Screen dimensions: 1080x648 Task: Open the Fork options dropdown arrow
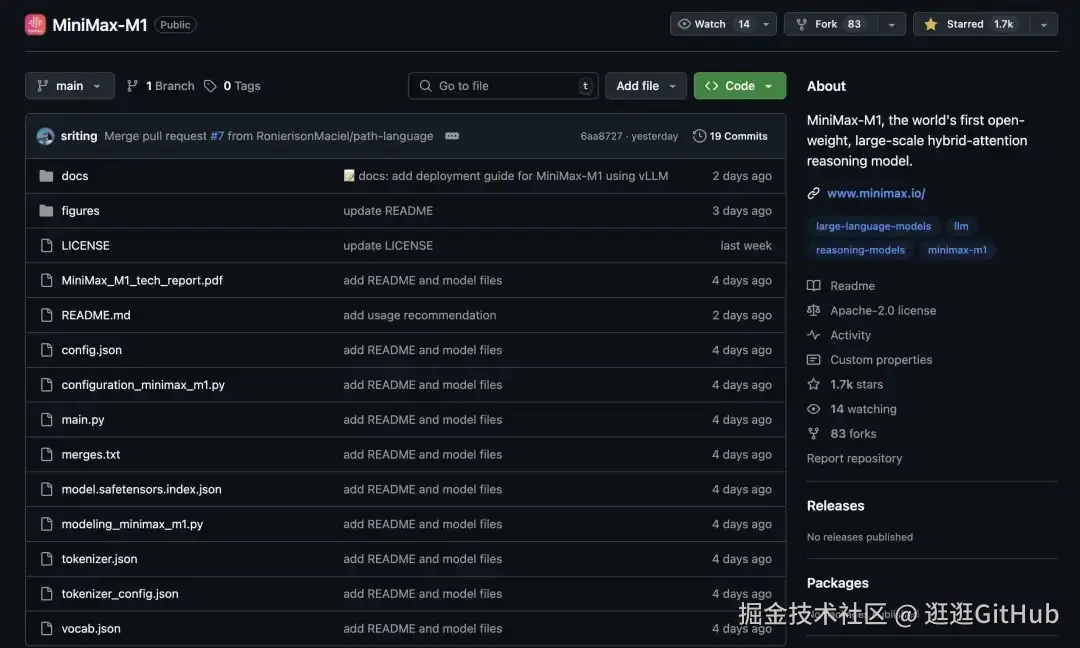(x=891, y=24)
